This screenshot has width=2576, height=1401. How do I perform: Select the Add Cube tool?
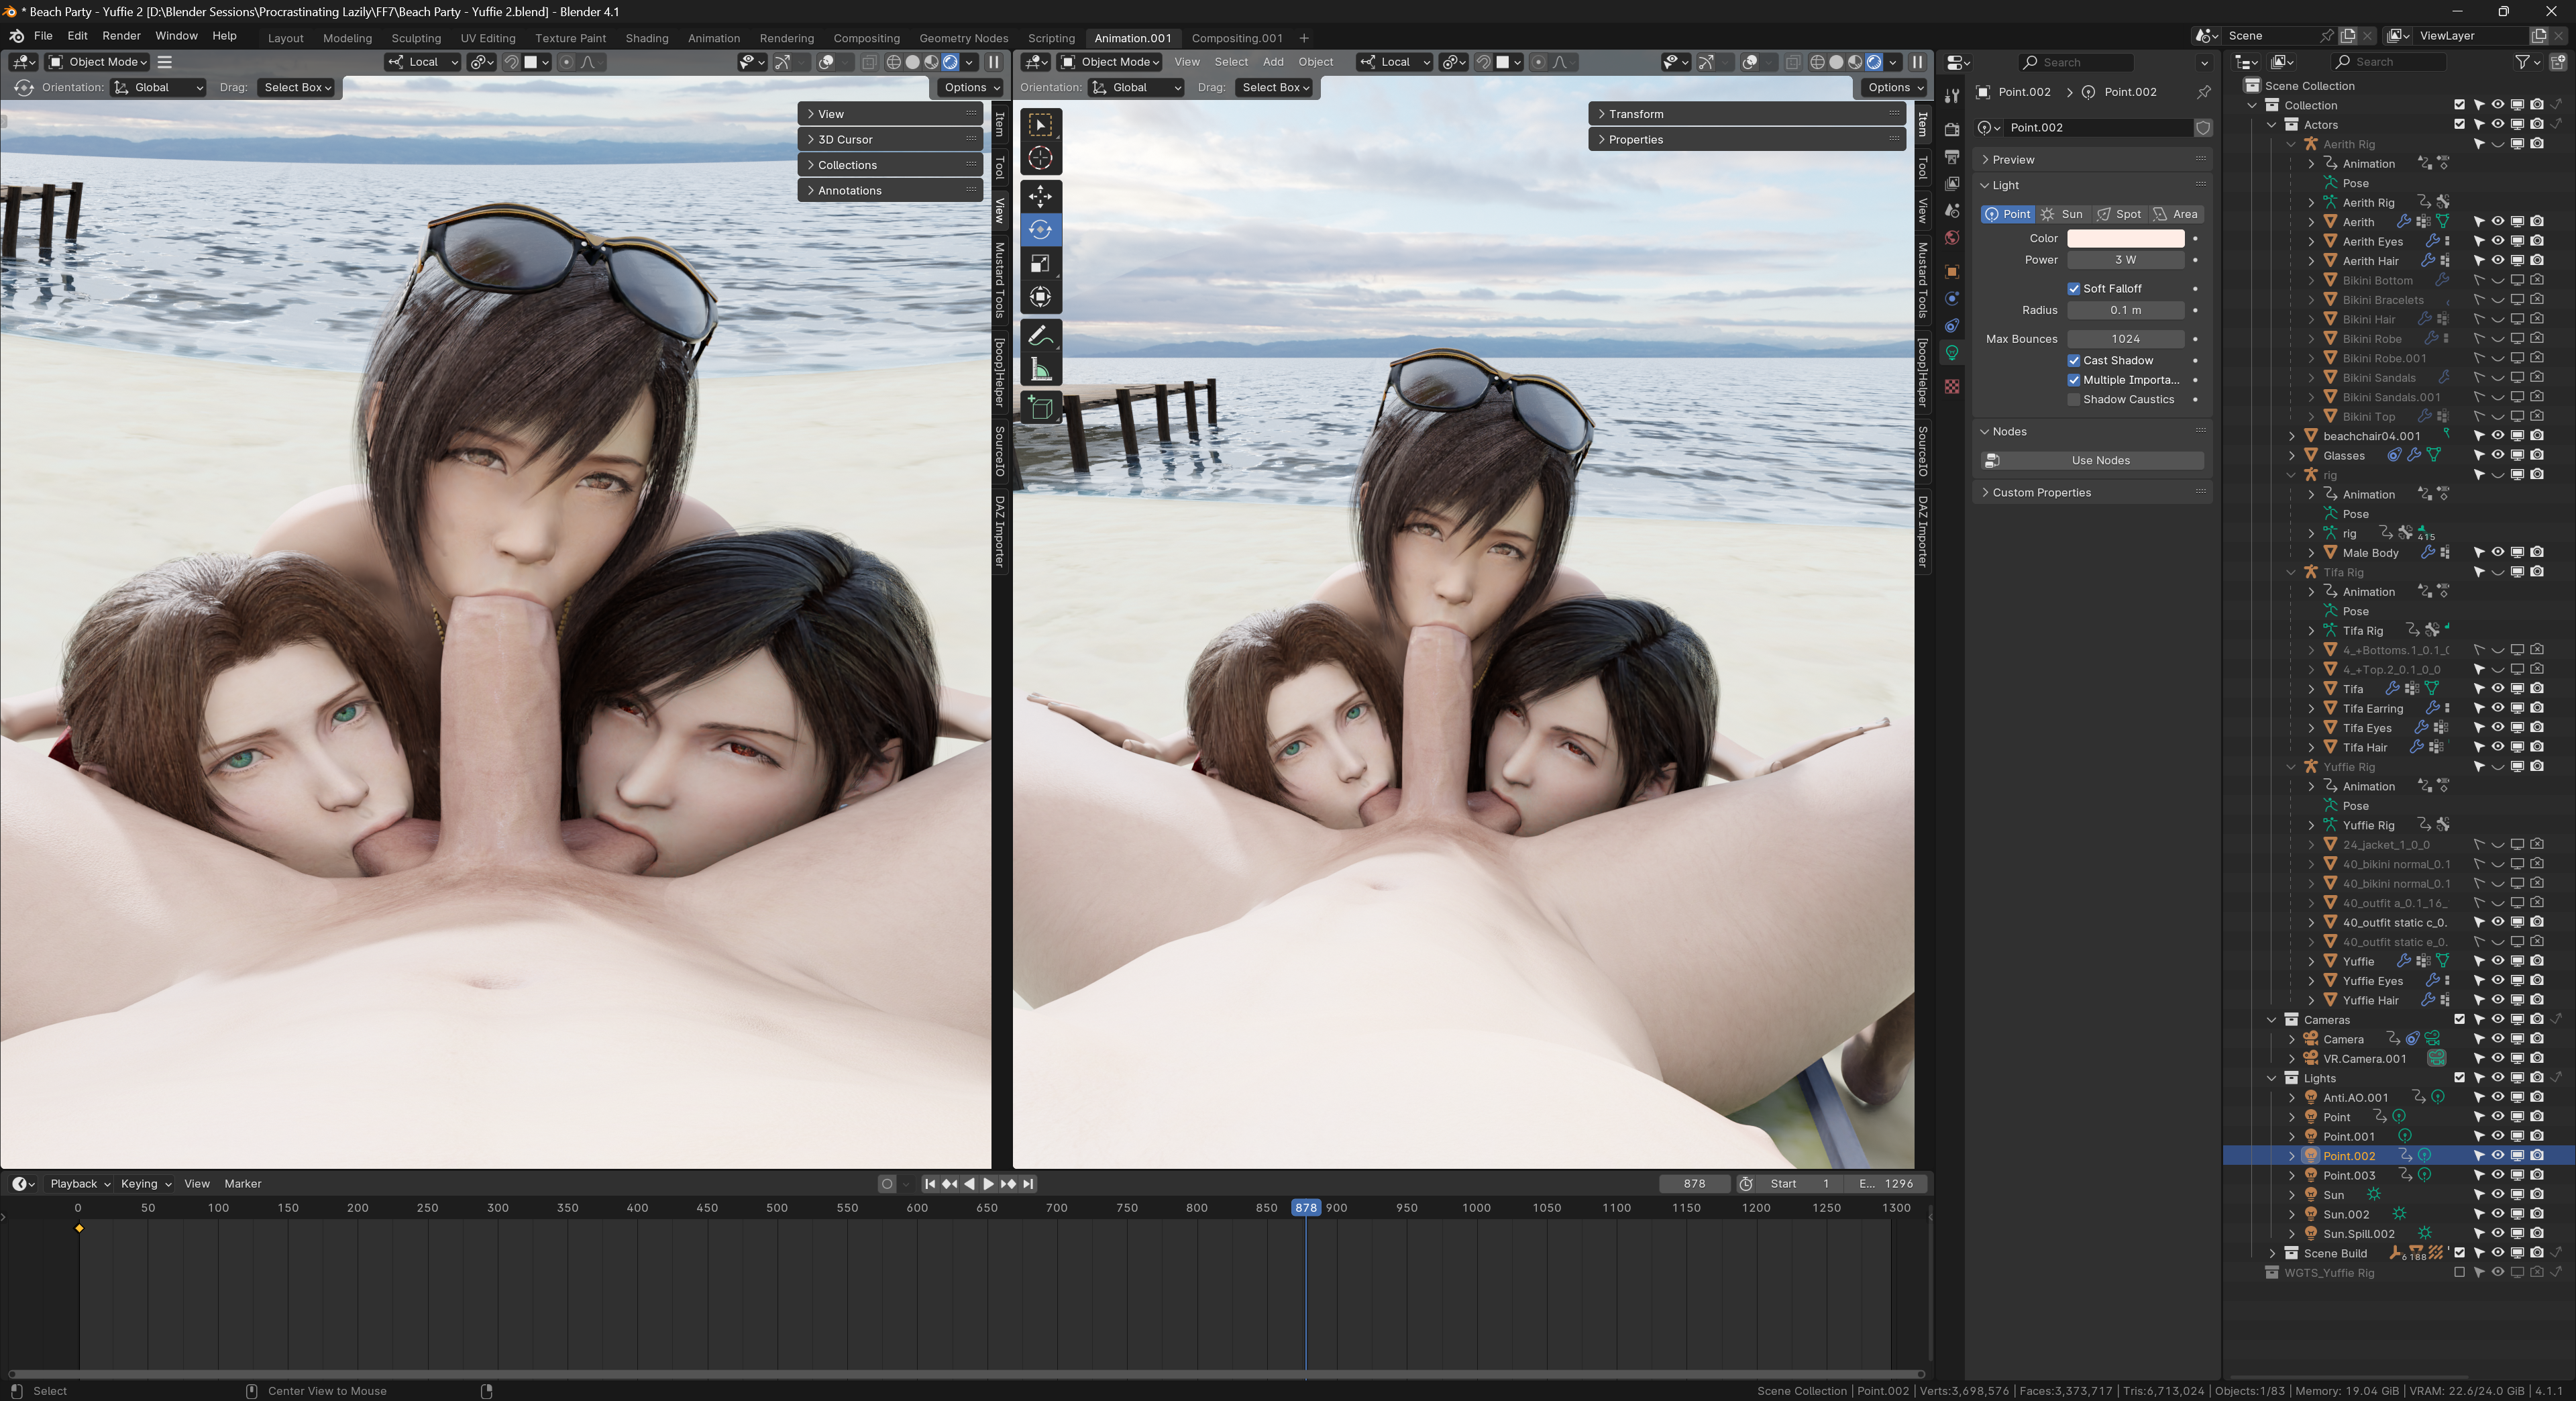1040,408
